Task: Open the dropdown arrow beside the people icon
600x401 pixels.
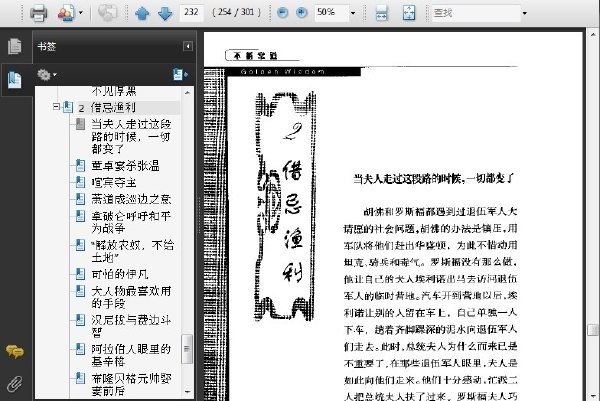Action: tap(80, 13)
